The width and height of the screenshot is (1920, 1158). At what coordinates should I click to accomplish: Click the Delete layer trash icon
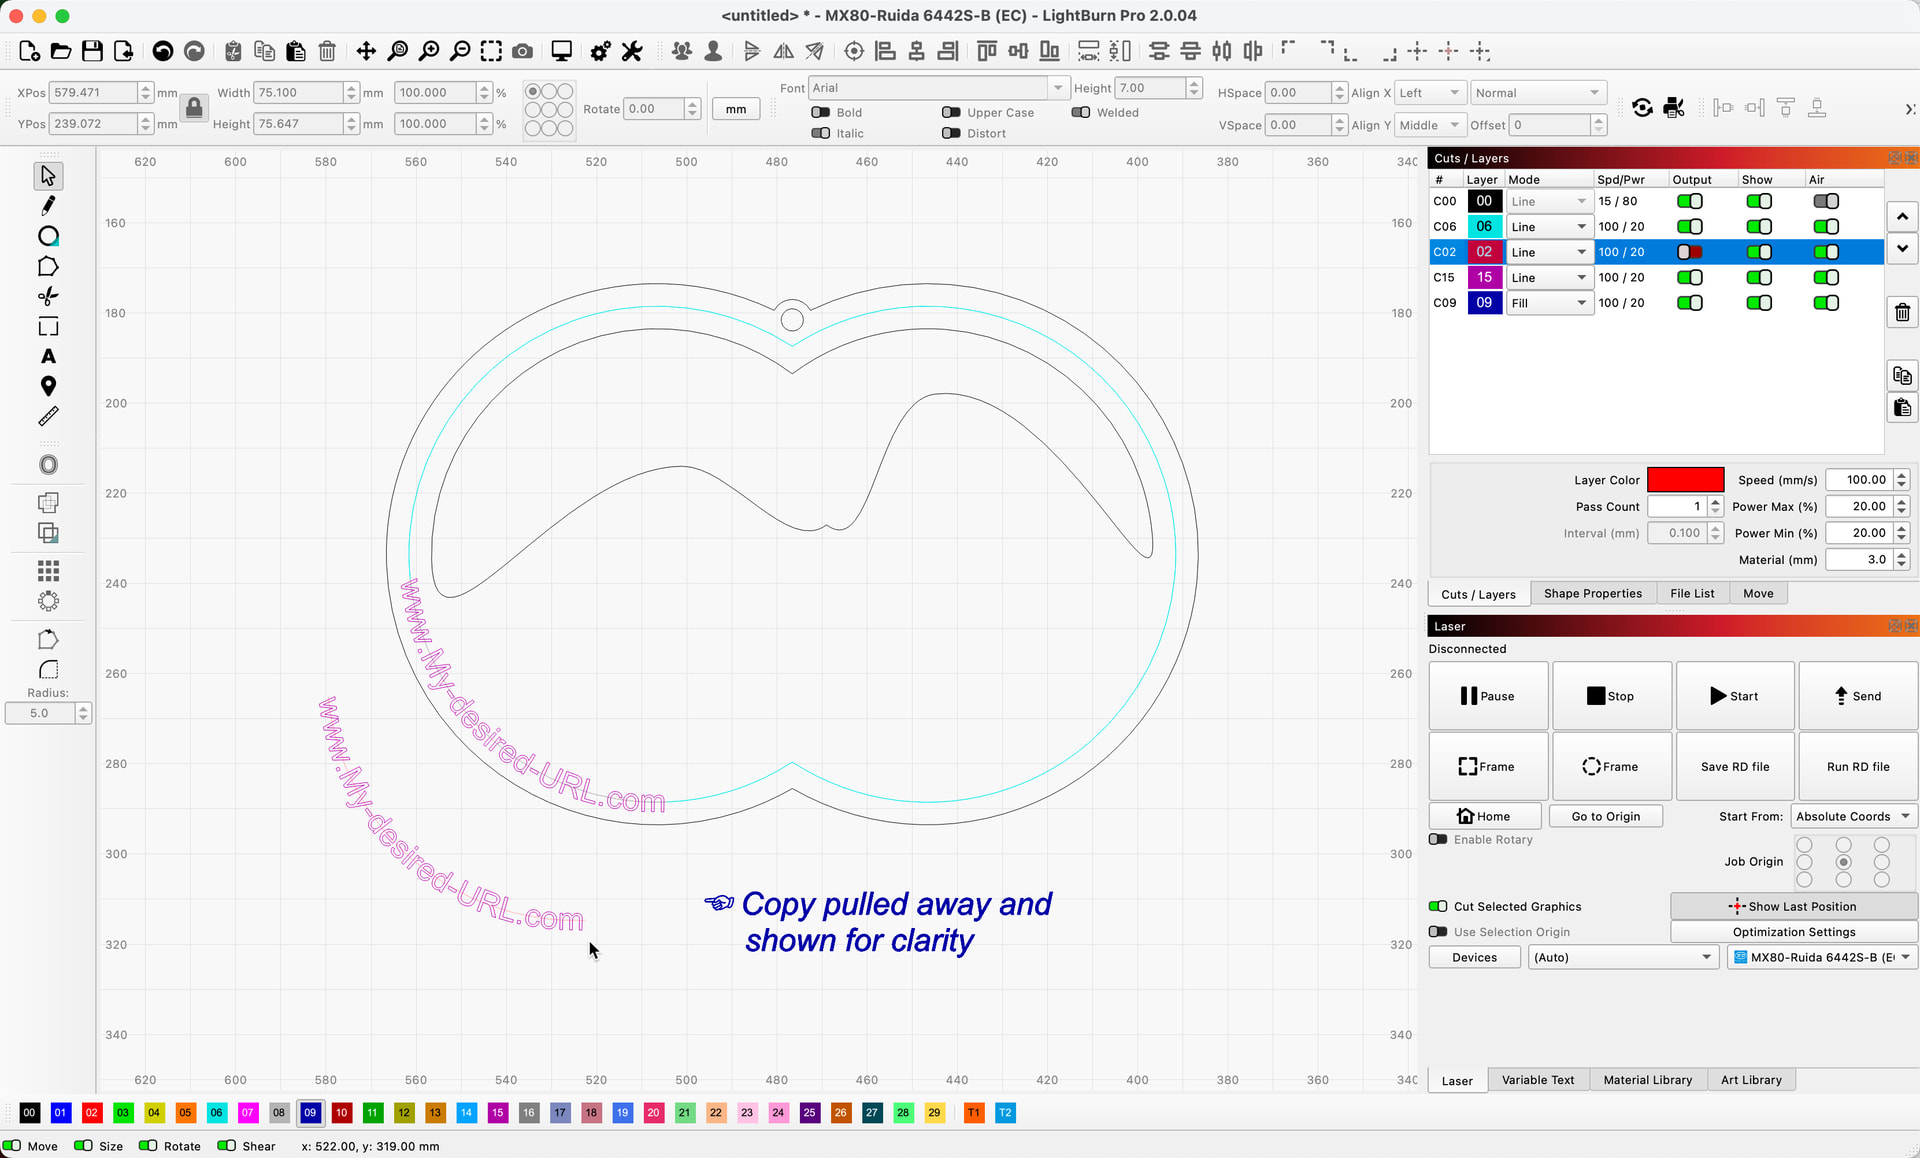1902,313
